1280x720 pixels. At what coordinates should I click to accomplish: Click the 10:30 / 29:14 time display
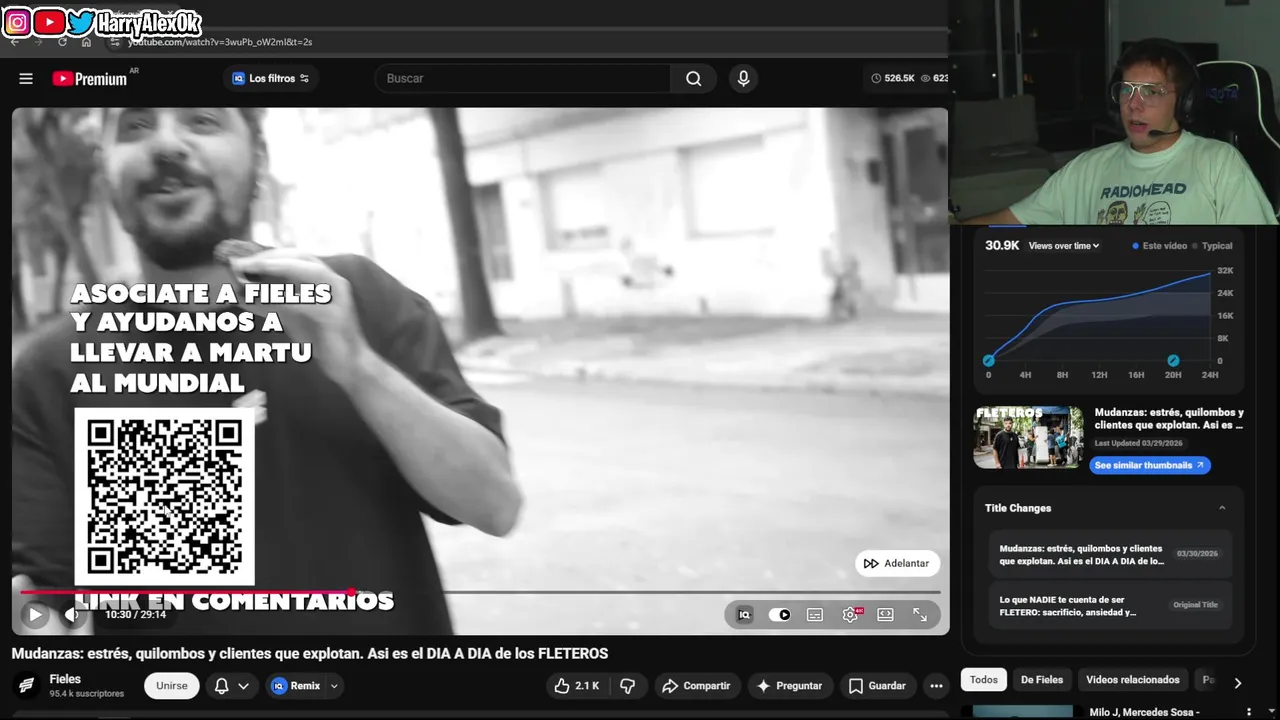135,615
